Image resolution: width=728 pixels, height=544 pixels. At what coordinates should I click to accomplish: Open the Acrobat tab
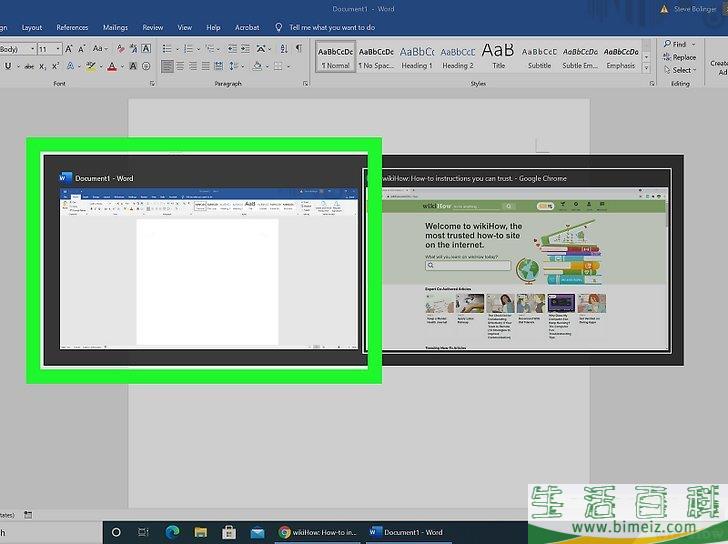(x=247, y=27)
